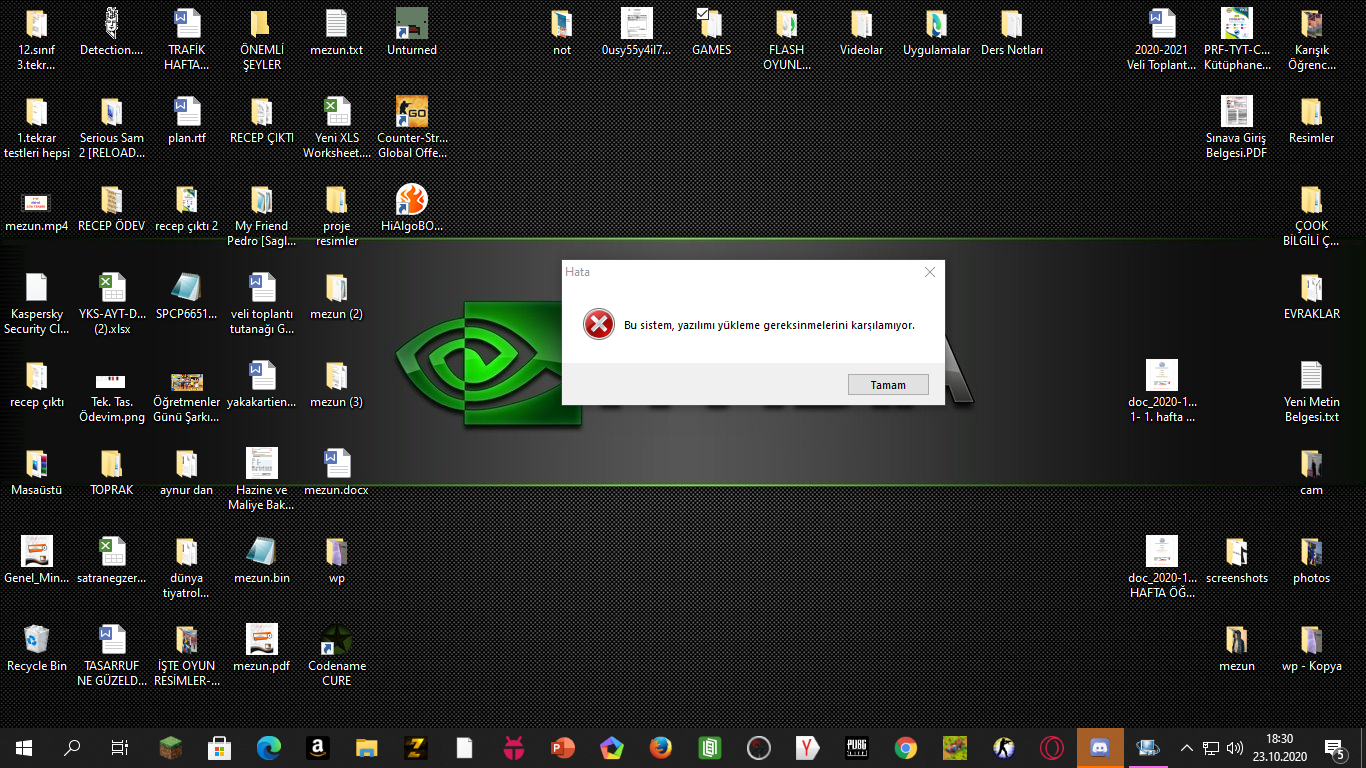1366x768 pixels.
Task: Open Microsoft Store from the taskbar
Action: click(220, 747)
